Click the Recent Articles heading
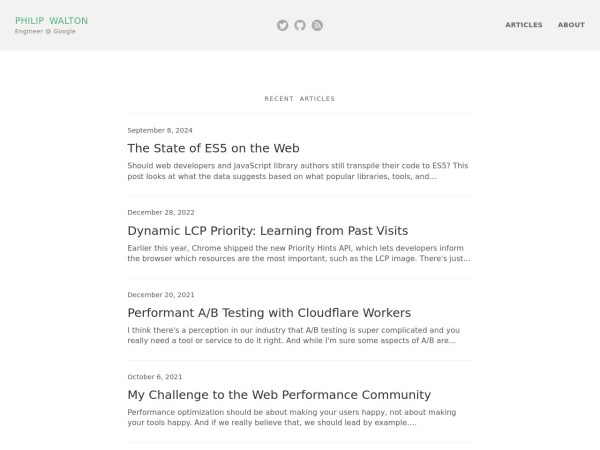This screenshot has height=450, width=600. (300, 99)
